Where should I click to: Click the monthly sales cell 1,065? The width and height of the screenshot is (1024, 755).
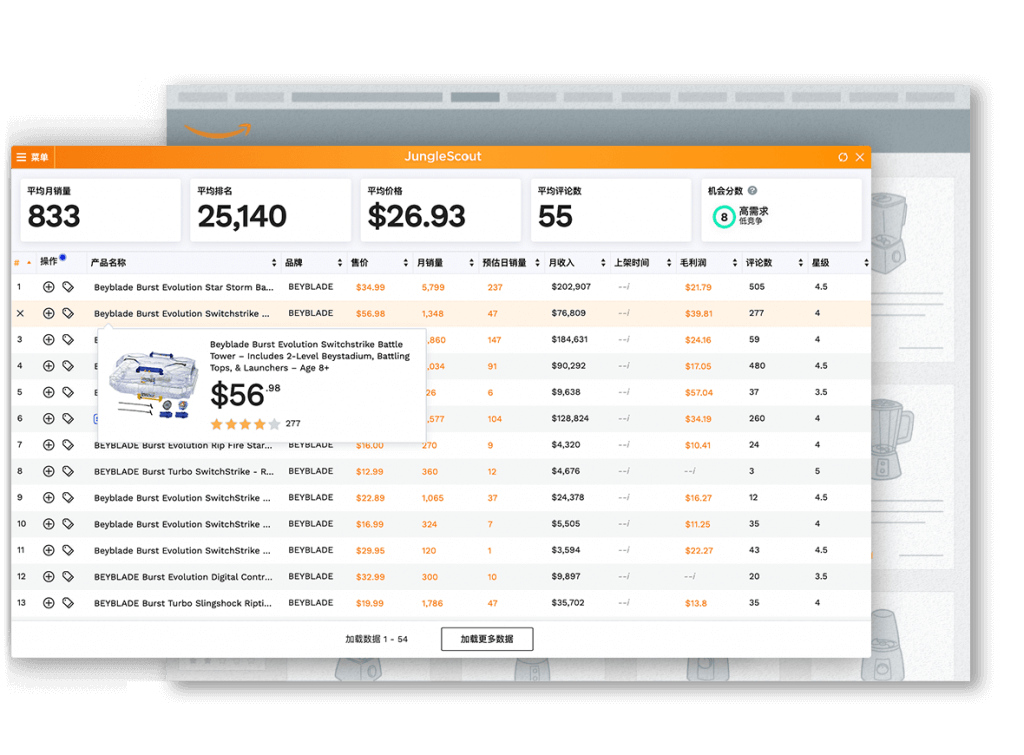point(432,498)
